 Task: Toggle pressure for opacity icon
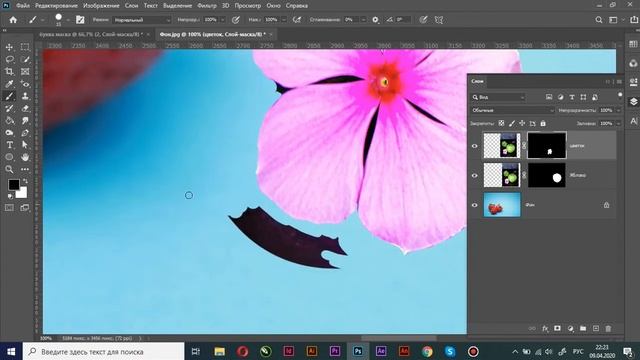236,20
